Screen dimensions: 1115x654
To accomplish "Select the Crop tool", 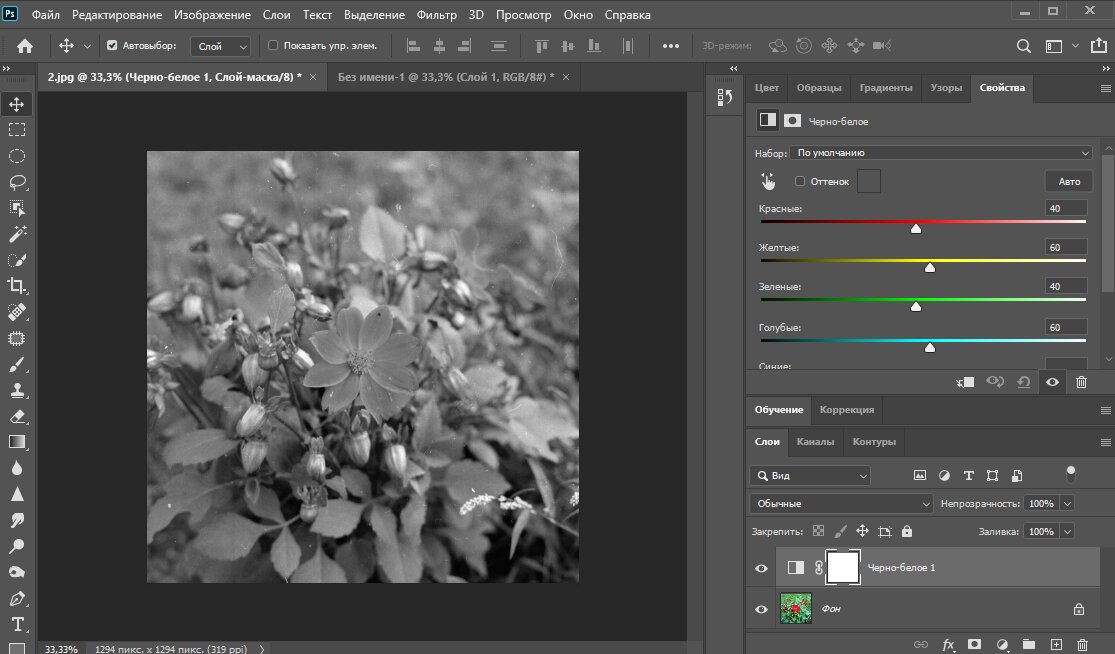I will tap(16, 286).
